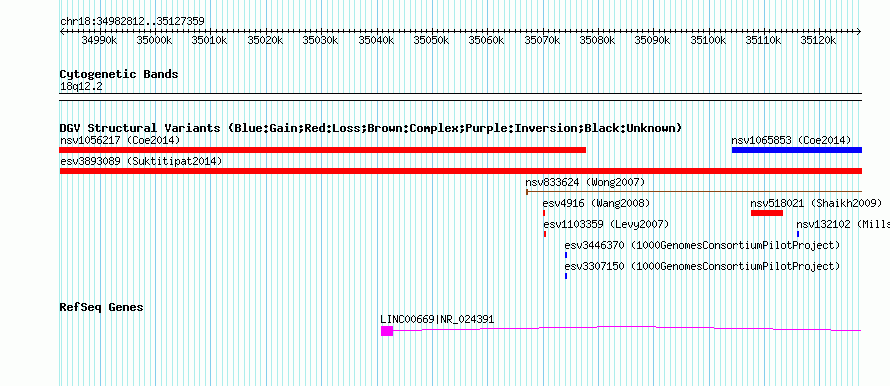Select the small blue esv3446370 marker

coord(566,255)
